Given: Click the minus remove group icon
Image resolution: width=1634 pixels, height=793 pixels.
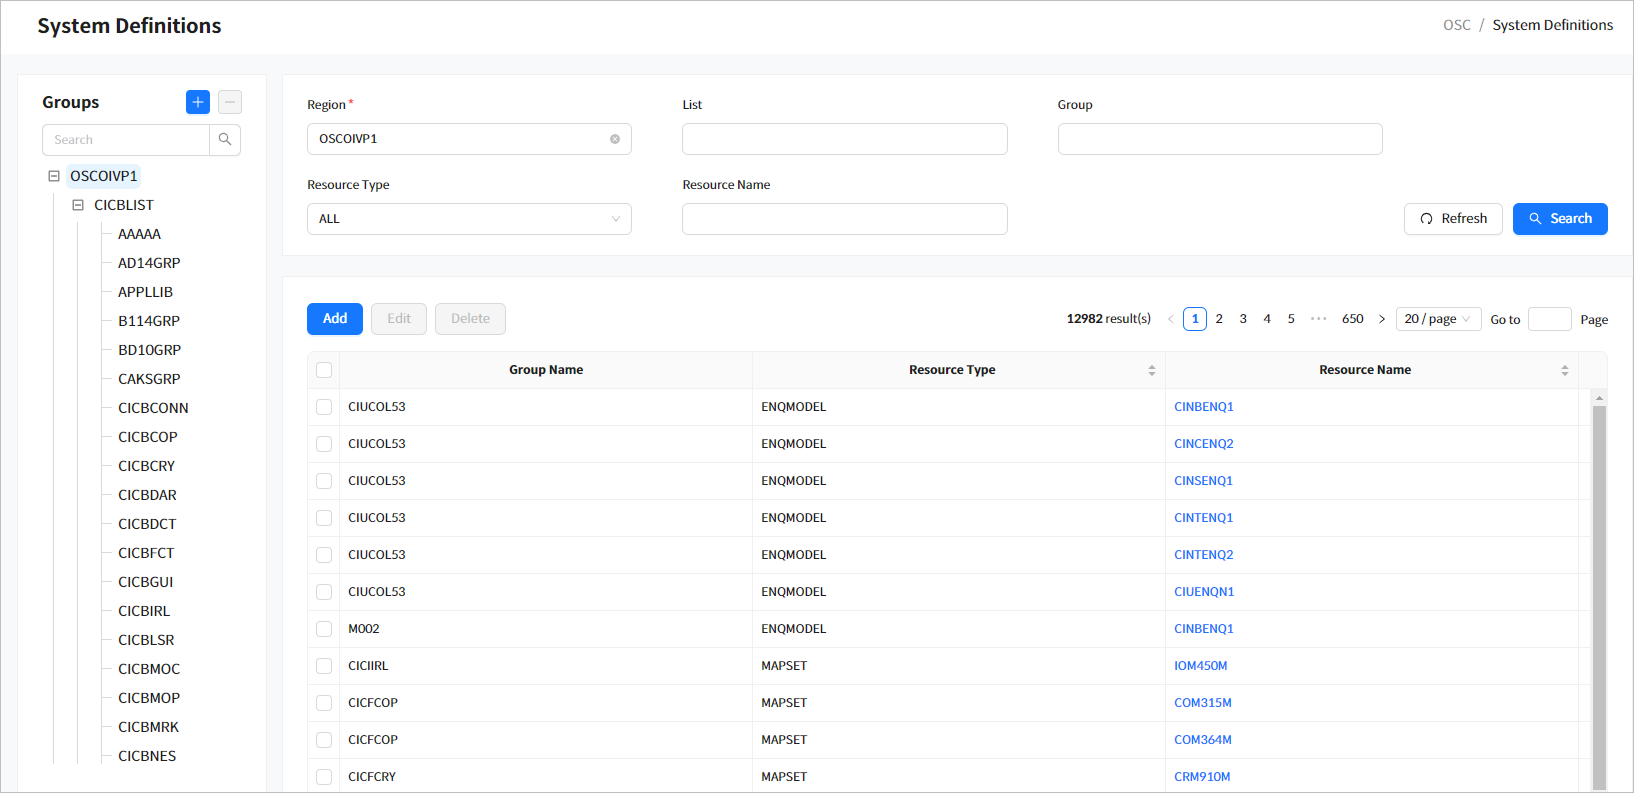Looking at the screenshot, I should 230,102.
